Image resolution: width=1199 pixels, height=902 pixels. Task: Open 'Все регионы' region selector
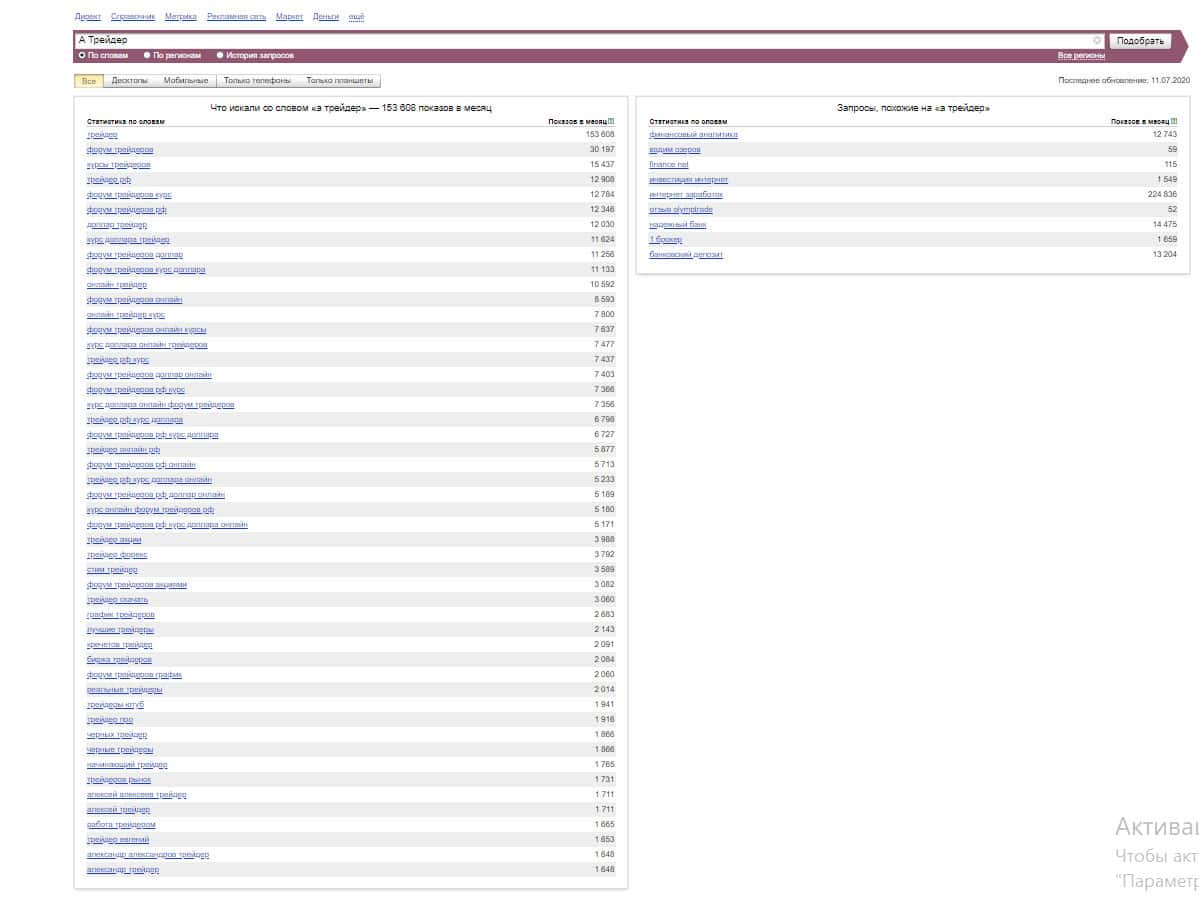(1081, 56)
